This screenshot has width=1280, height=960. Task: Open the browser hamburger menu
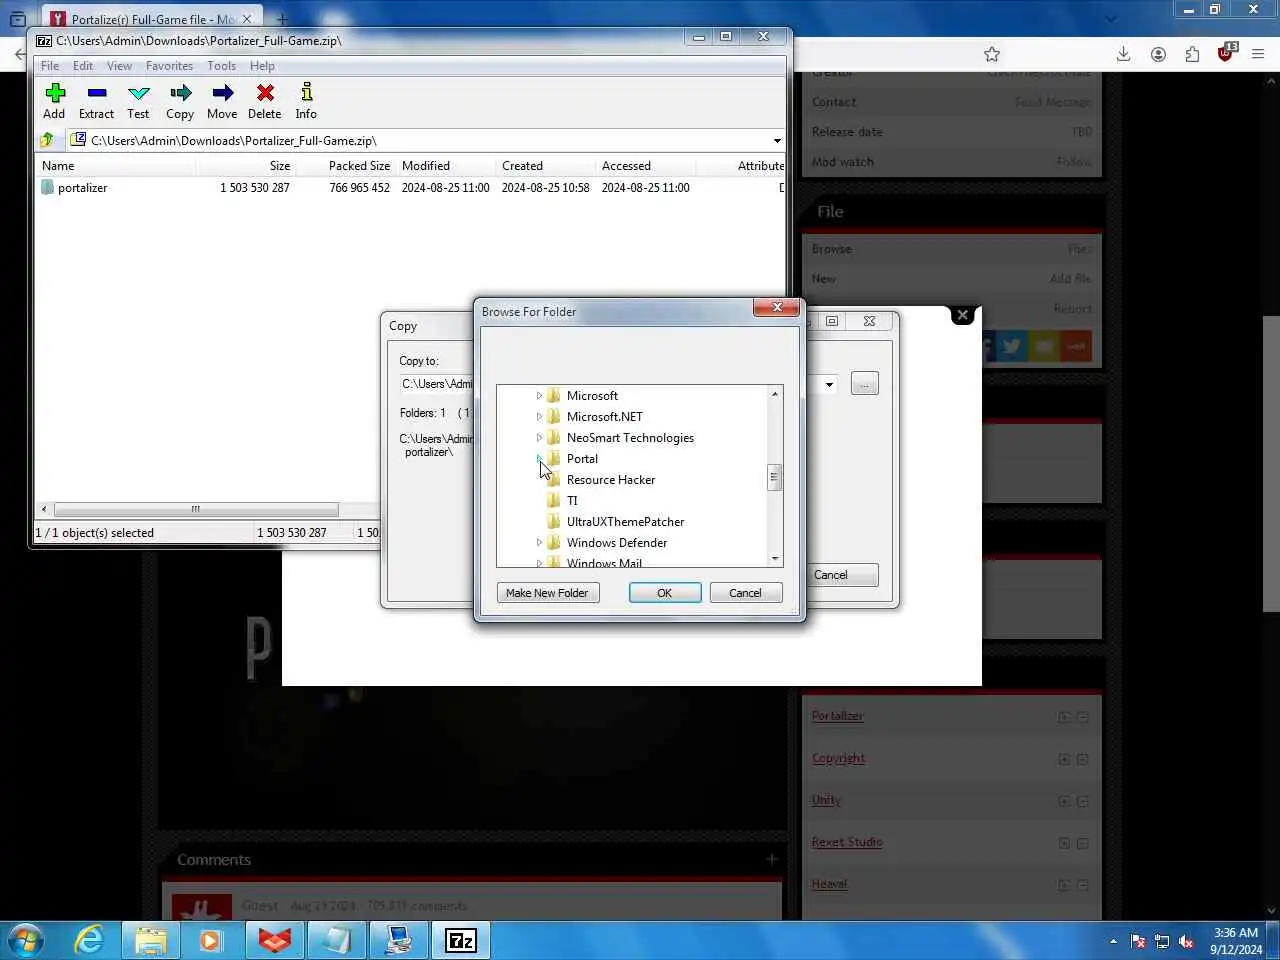[x=1259, y=54]
